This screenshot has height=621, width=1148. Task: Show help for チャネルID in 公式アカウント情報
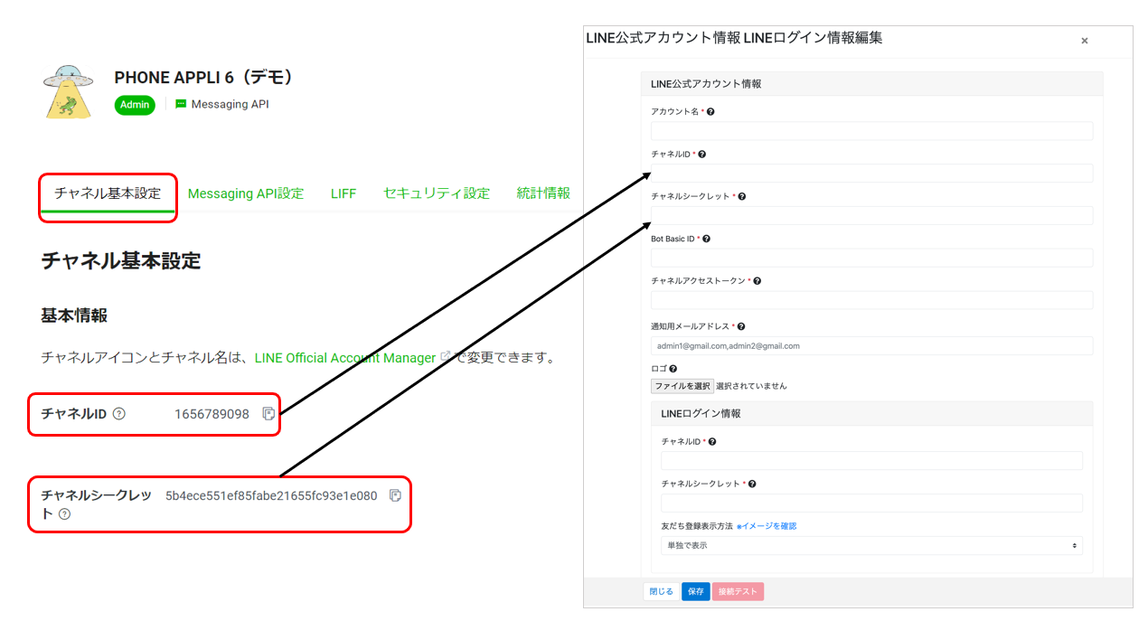coord(701,155)
